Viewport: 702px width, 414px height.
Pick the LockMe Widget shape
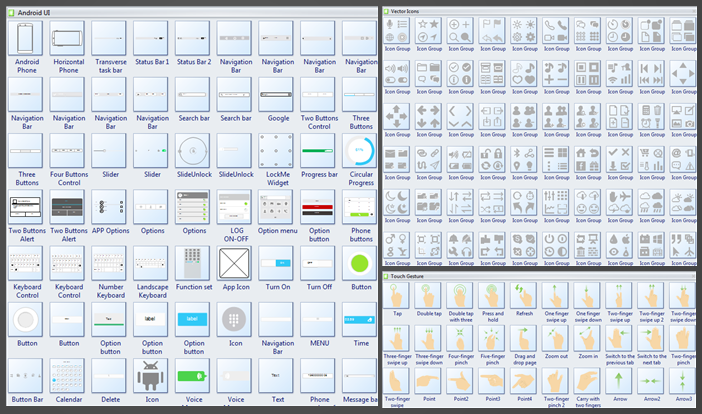(x=277, y=151)
